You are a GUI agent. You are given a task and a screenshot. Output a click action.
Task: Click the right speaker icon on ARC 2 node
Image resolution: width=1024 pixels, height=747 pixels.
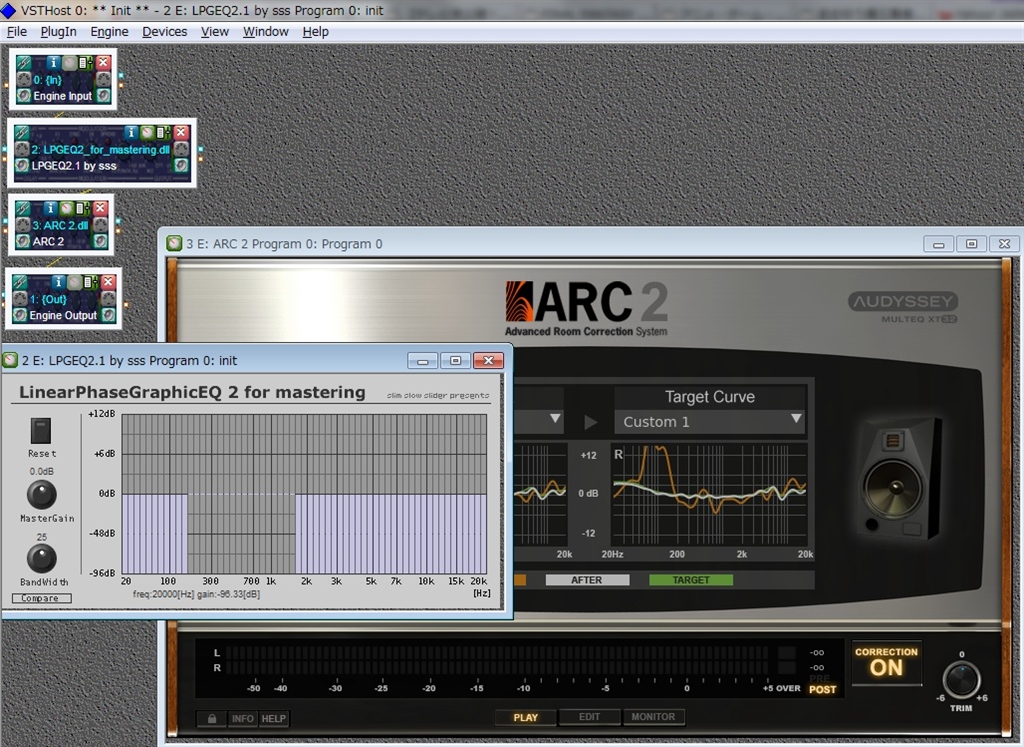click(x=100, y=241)
